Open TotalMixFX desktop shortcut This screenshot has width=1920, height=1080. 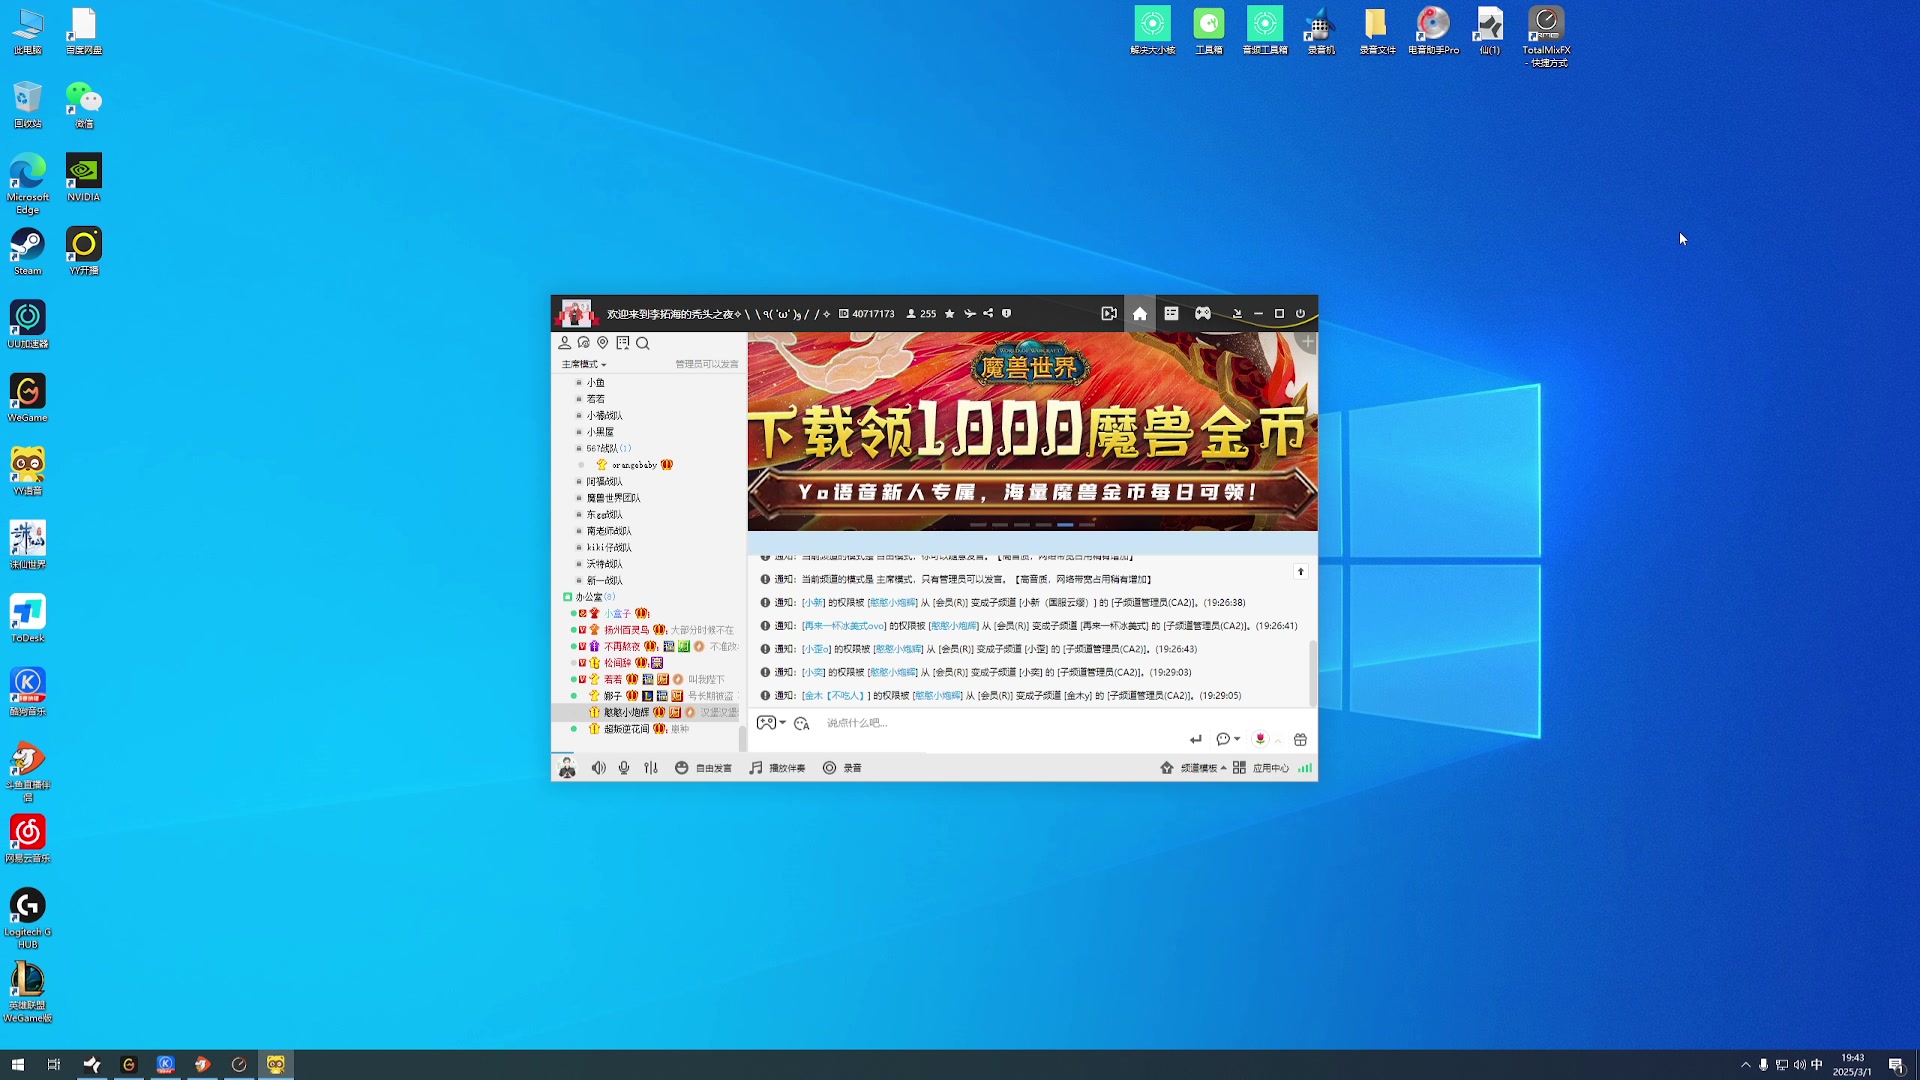click(x=1546, y=37)
